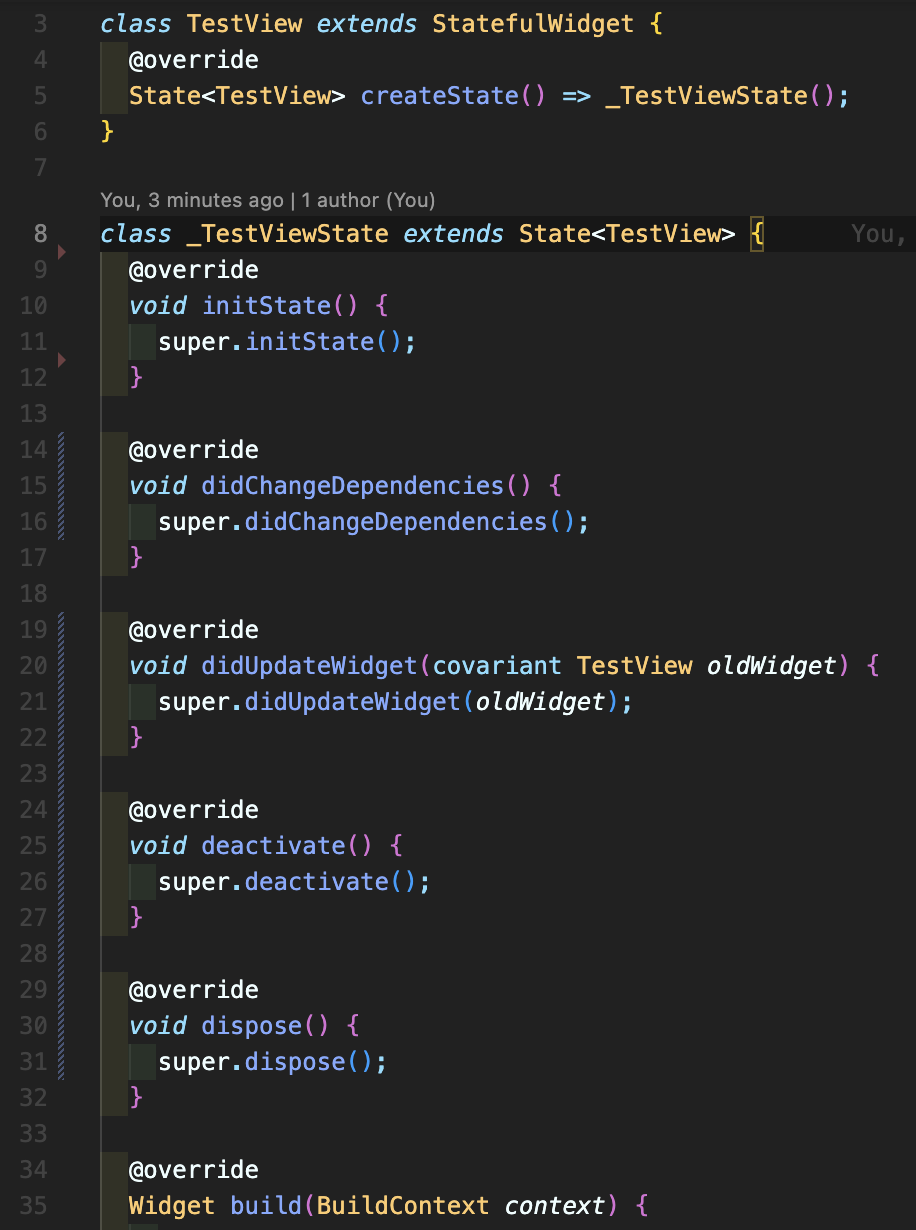
Task: Select line number 8 in the gutter
Action: click(x=40, y=234)
